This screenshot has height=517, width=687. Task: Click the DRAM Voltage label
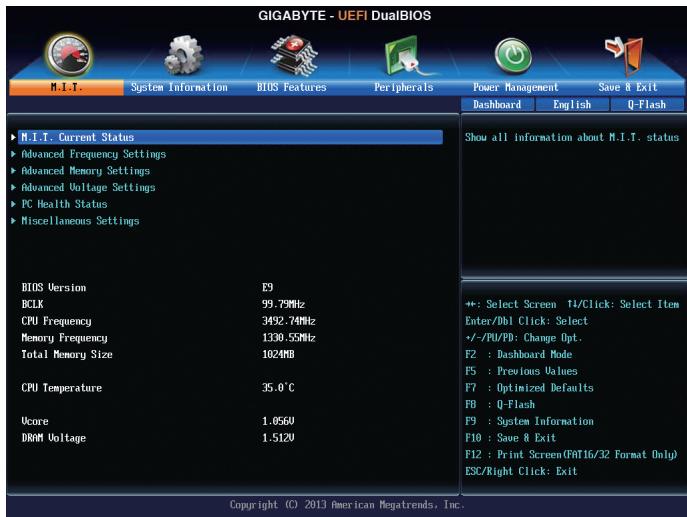[54, 438]
